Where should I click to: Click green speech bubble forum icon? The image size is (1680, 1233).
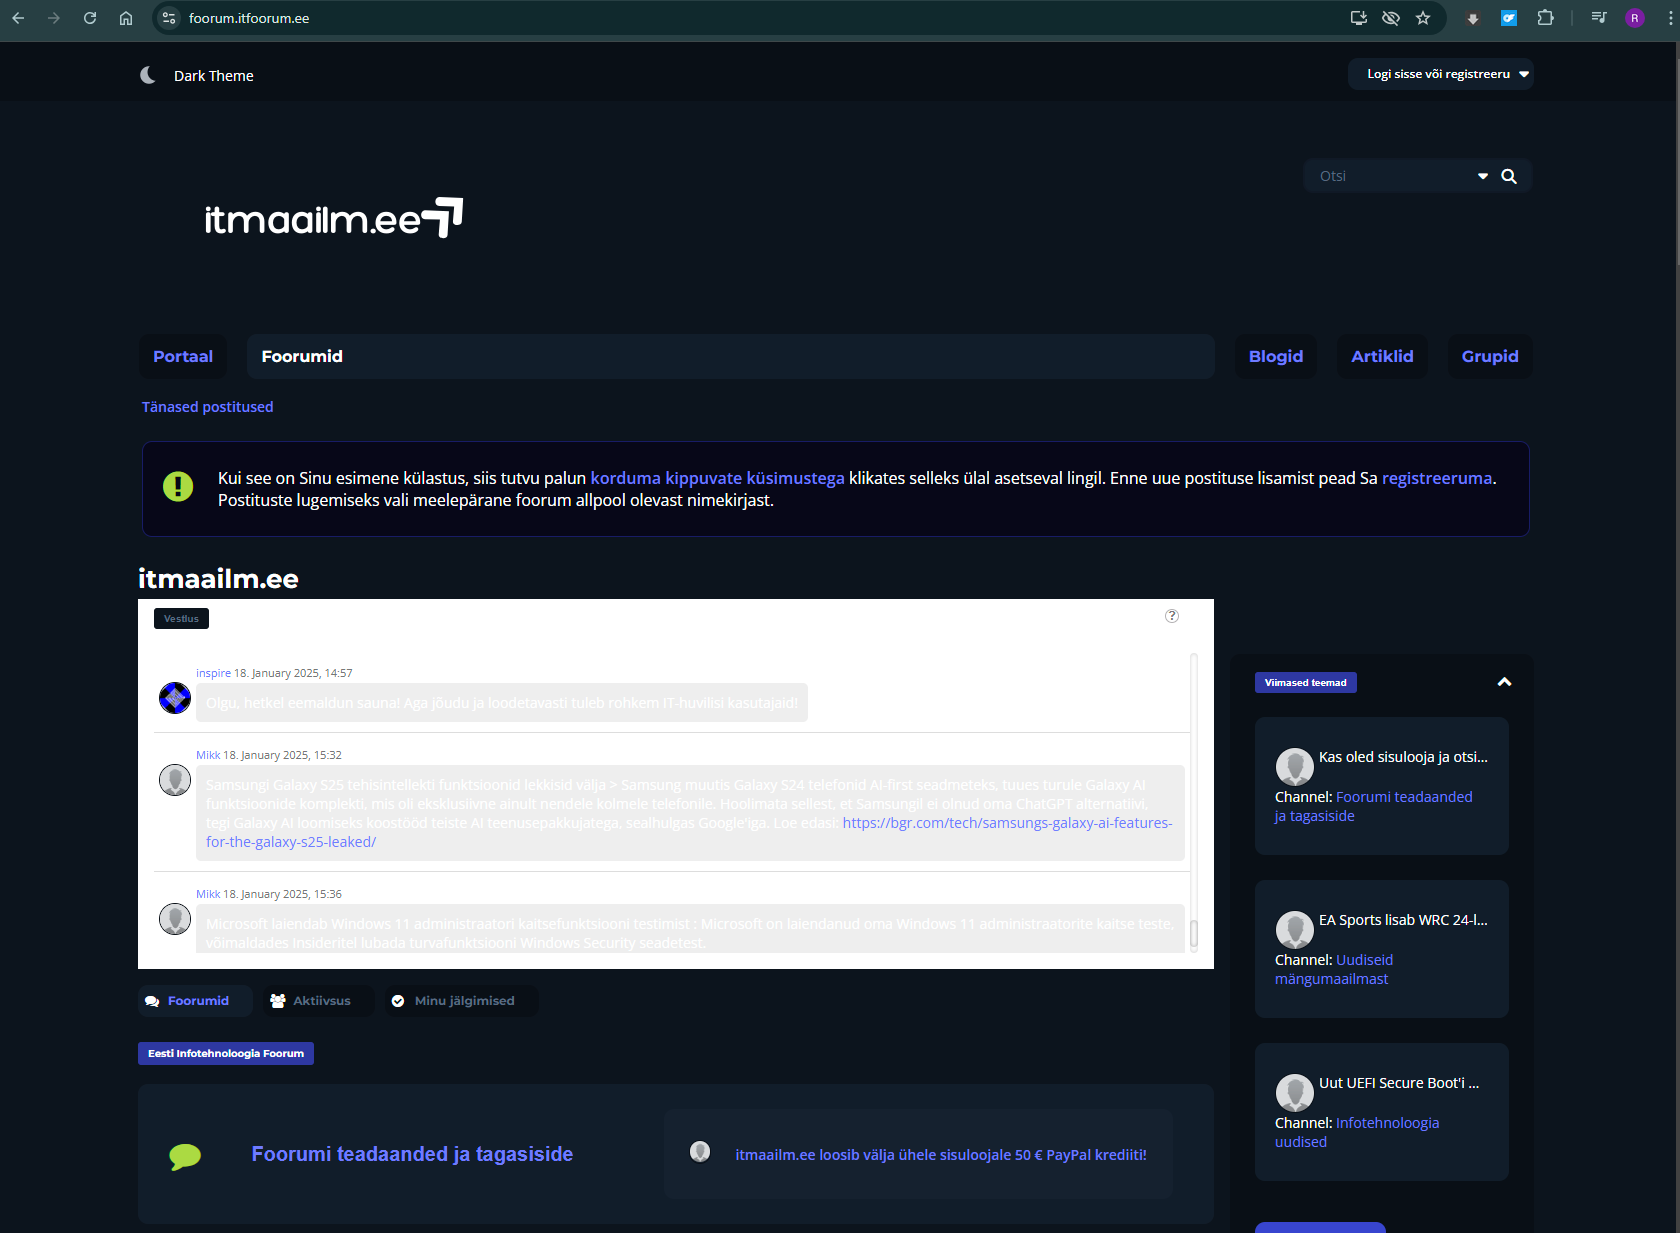pos(185,1156)
